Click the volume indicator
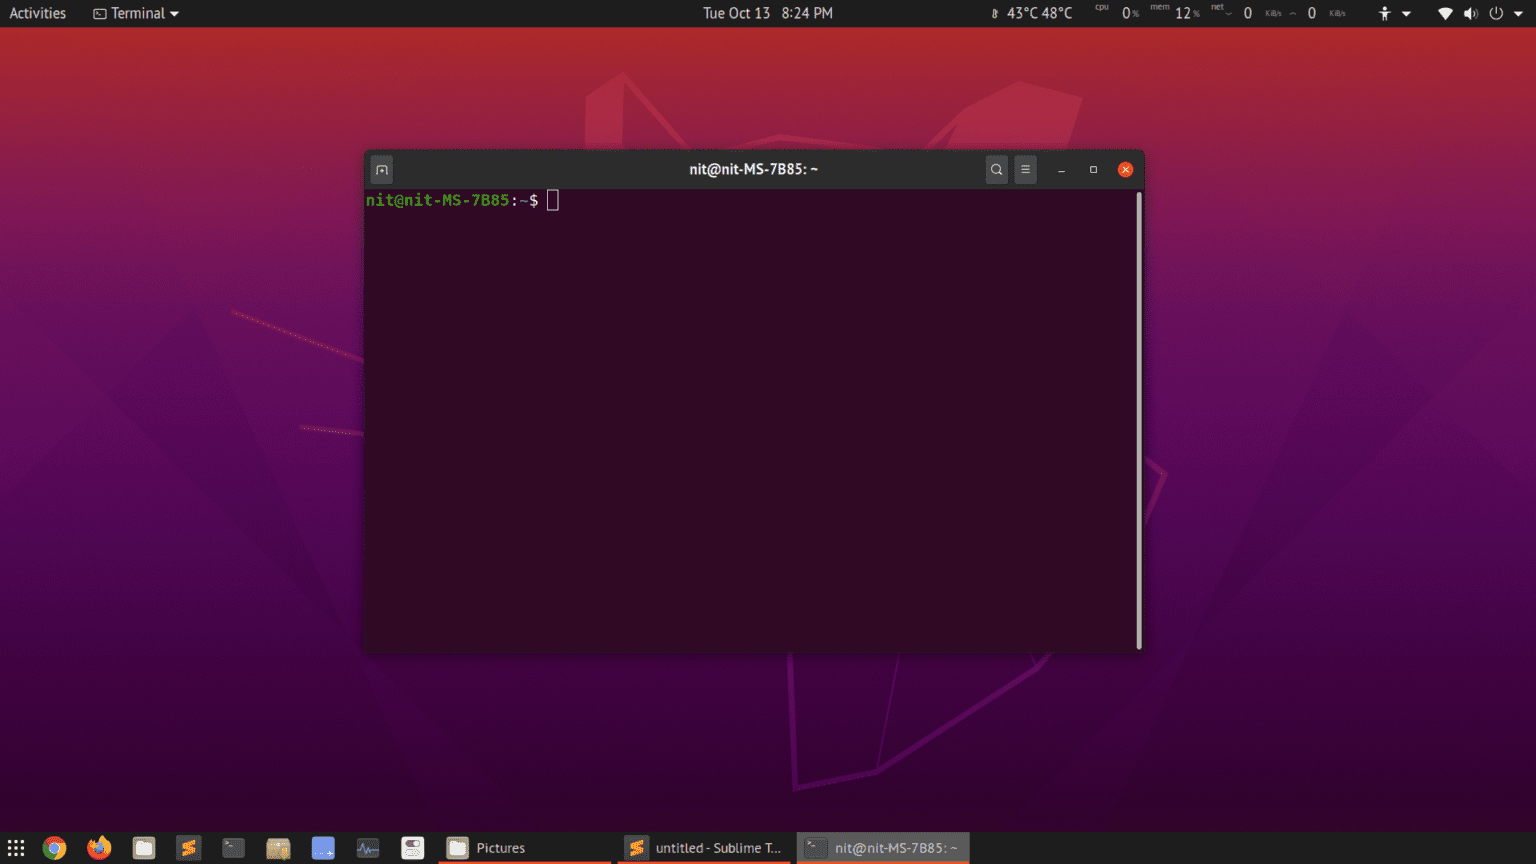1536x864 pixels. tap(1470, 13)
